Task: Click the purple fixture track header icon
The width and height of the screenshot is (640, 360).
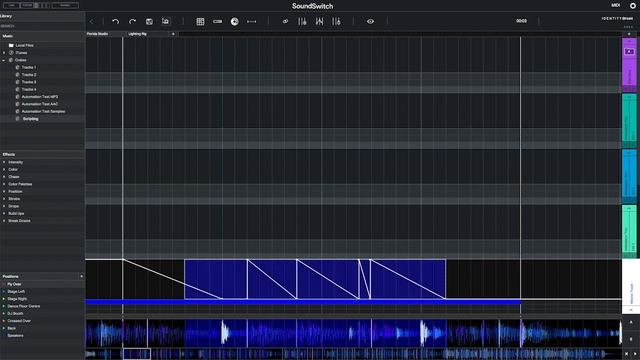Action: [629, 51]
